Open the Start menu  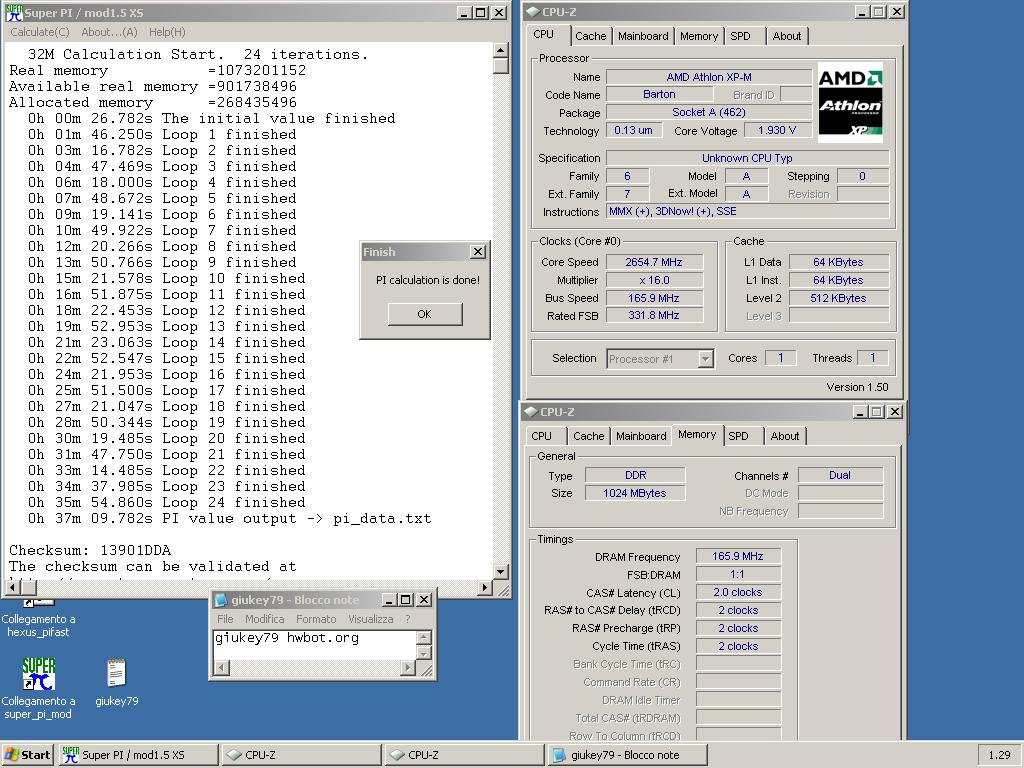click(27, 755)
